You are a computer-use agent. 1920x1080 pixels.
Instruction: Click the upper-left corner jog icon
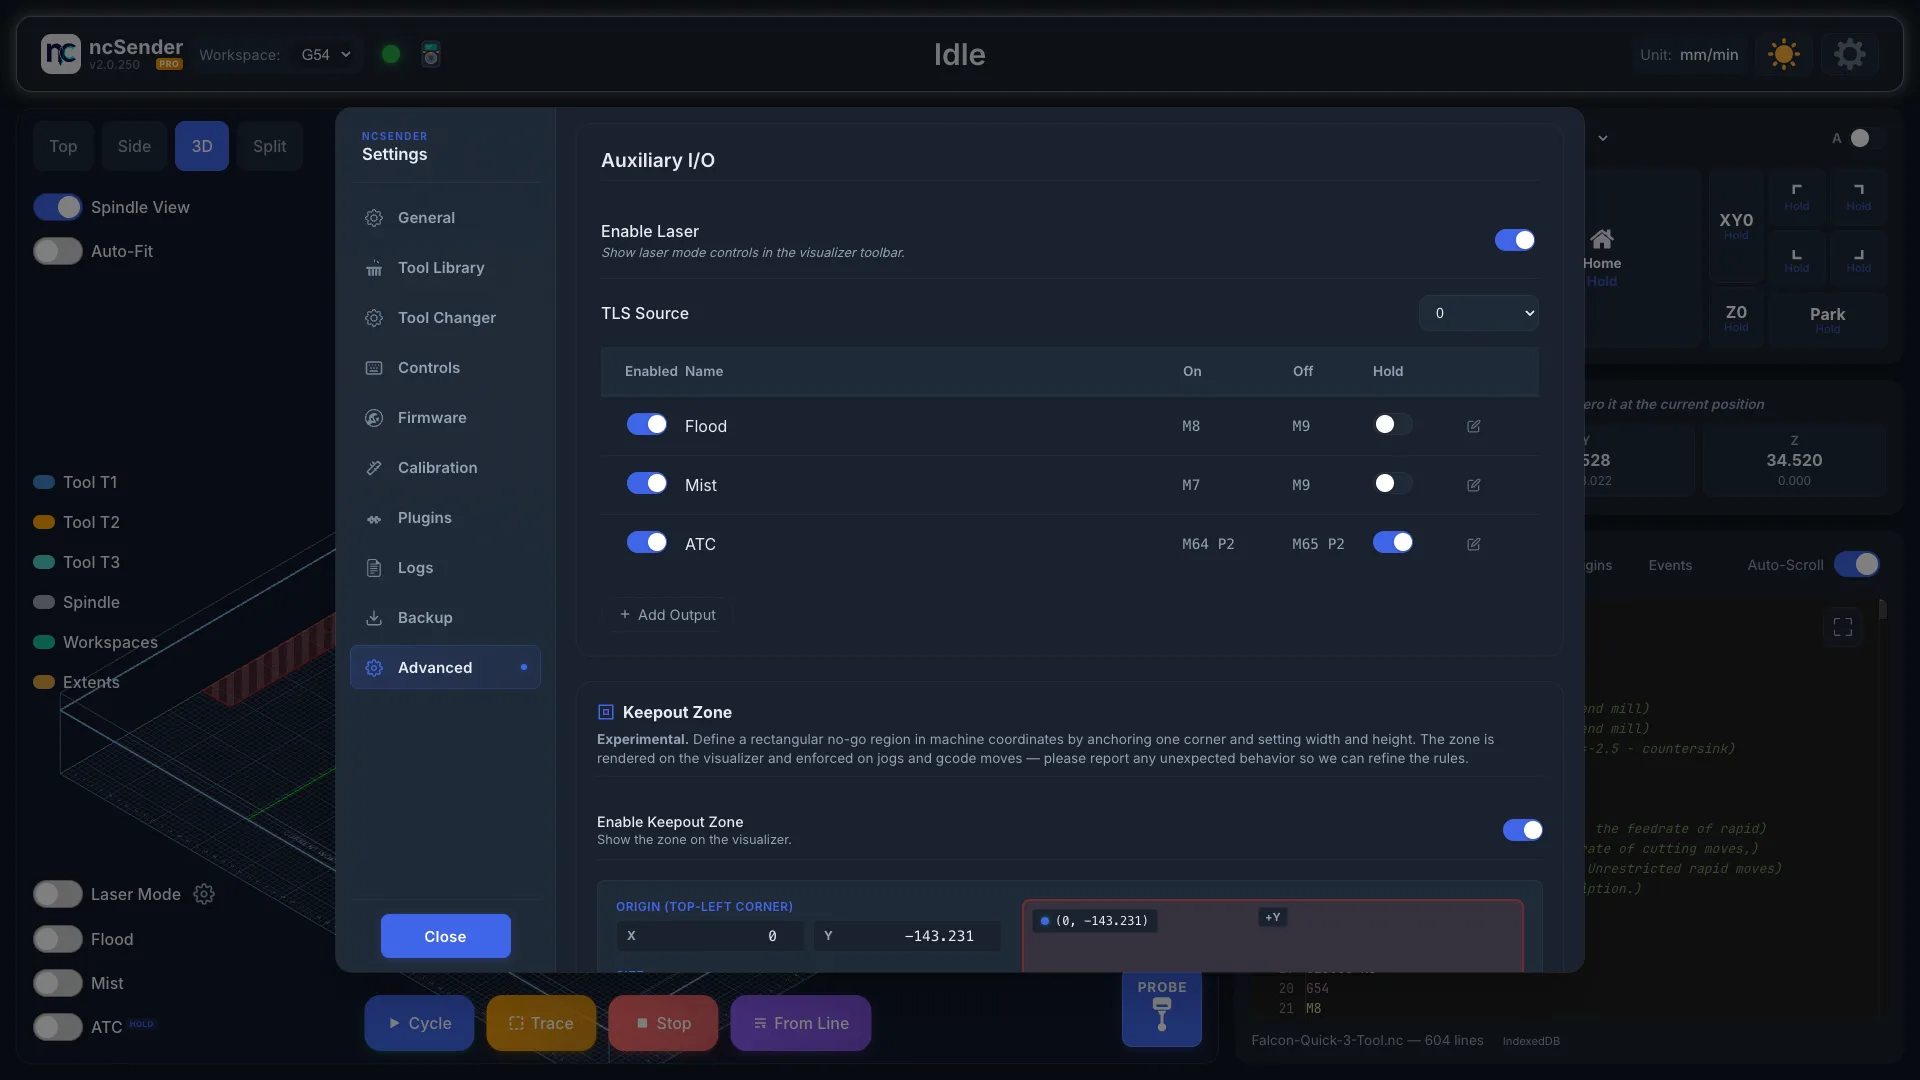pyautogui.click(x=1797, y=195)
